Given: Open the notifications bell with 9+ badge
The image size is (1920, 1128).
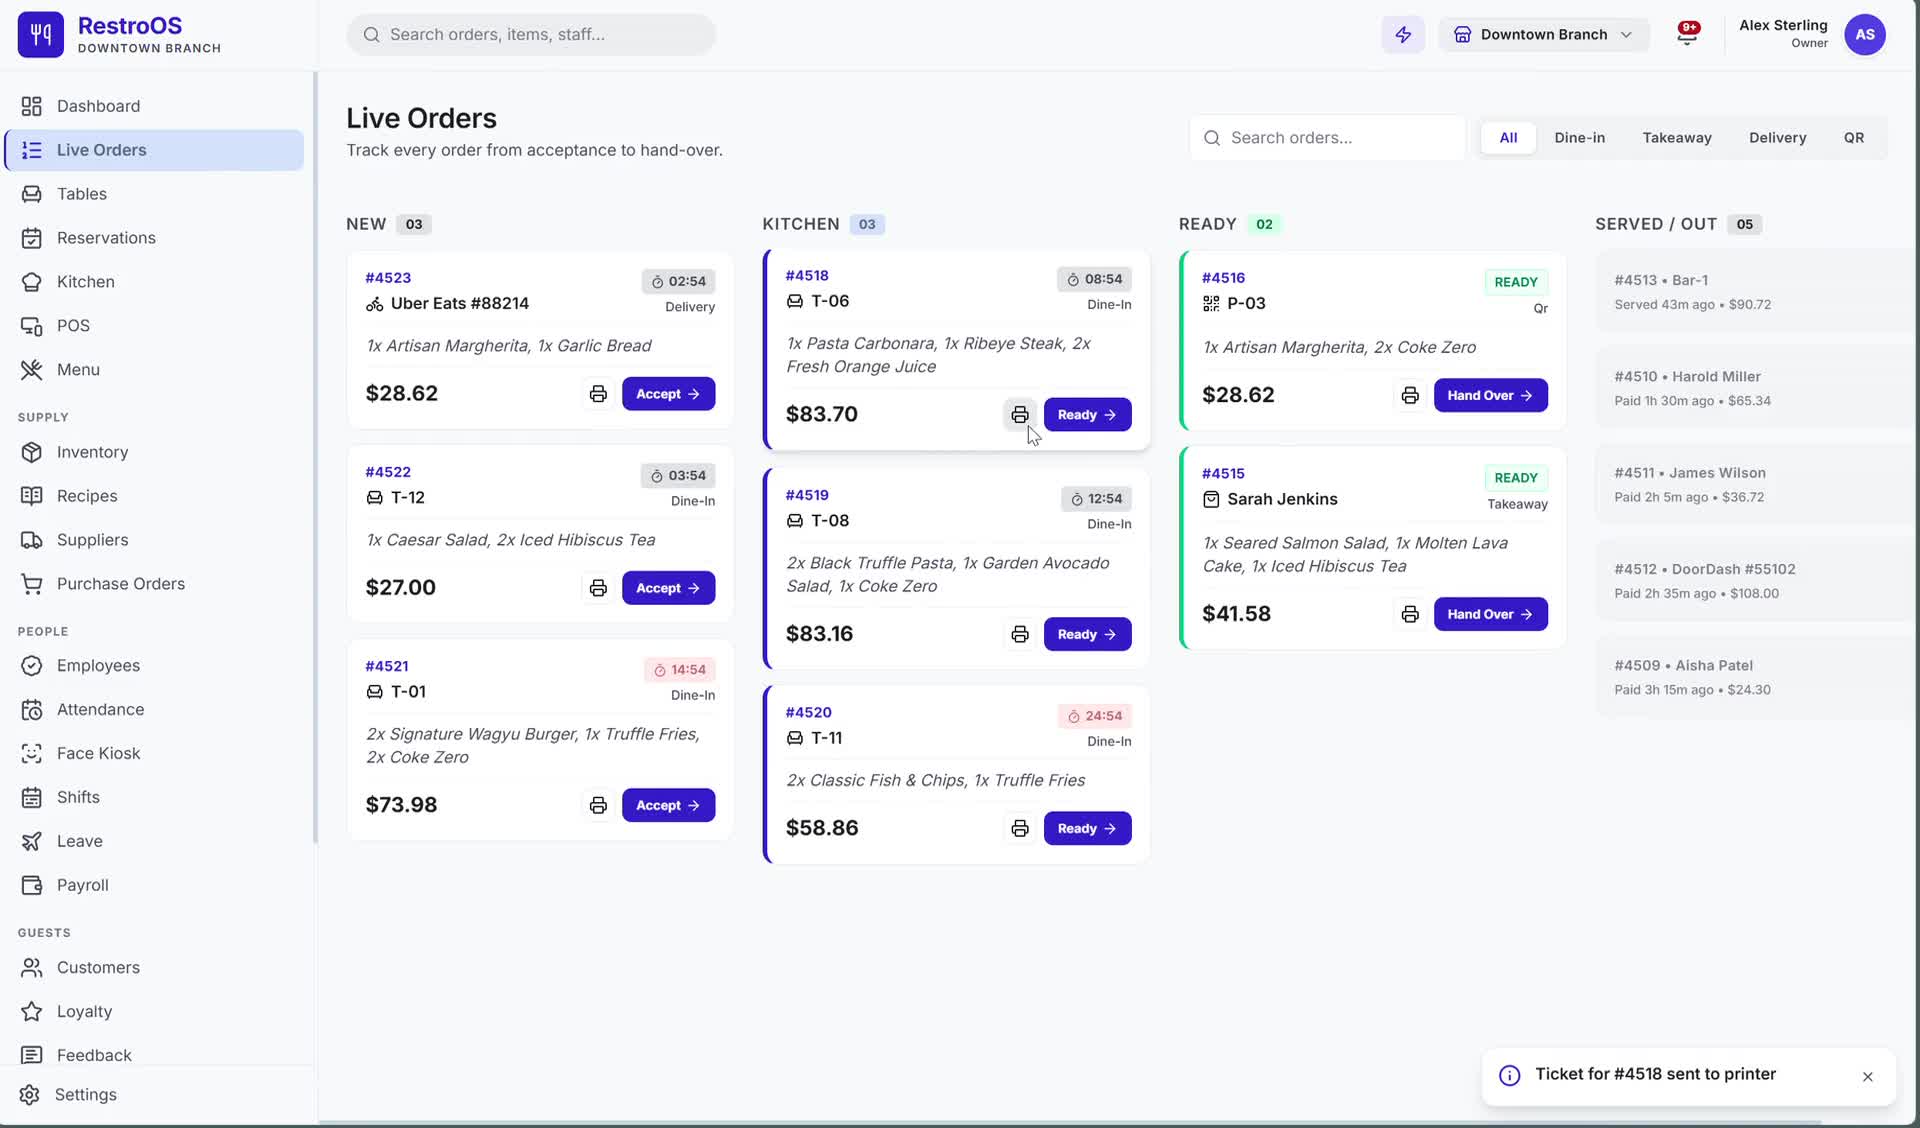Looking at the screenshot, I should 1688,34.
